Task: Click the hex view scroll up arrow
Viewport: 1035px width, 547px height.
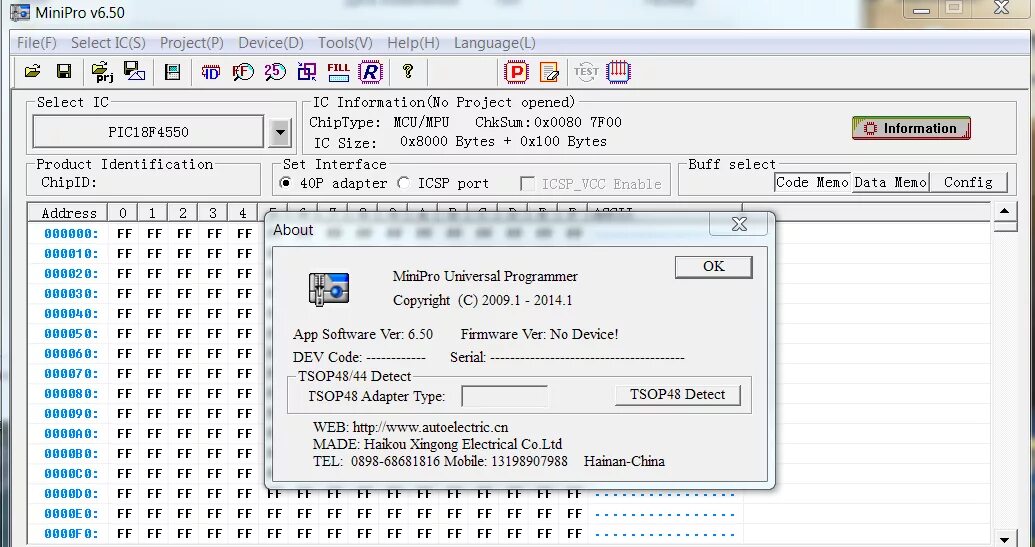Action: (x=1005, y=211)
